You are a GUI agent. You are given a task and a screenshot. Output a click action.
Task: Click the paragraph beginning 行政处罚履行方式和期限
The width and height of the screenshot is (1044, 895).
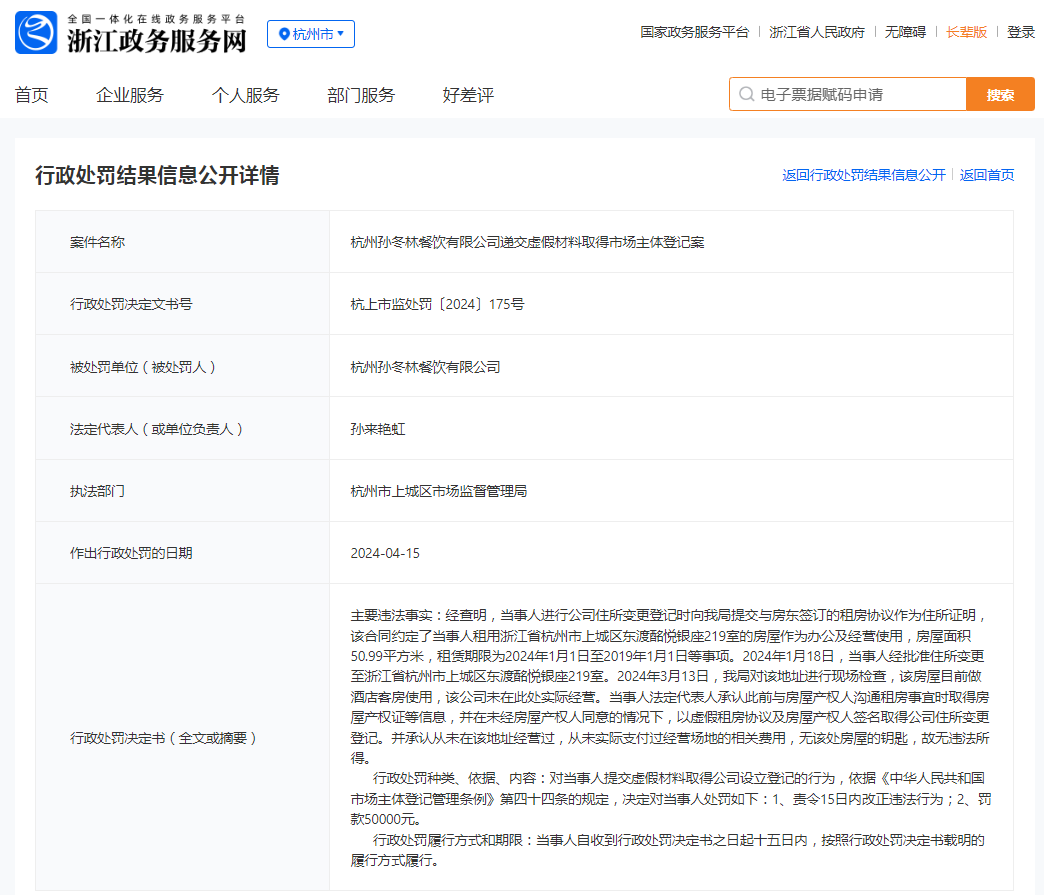(x=668, y=850)
